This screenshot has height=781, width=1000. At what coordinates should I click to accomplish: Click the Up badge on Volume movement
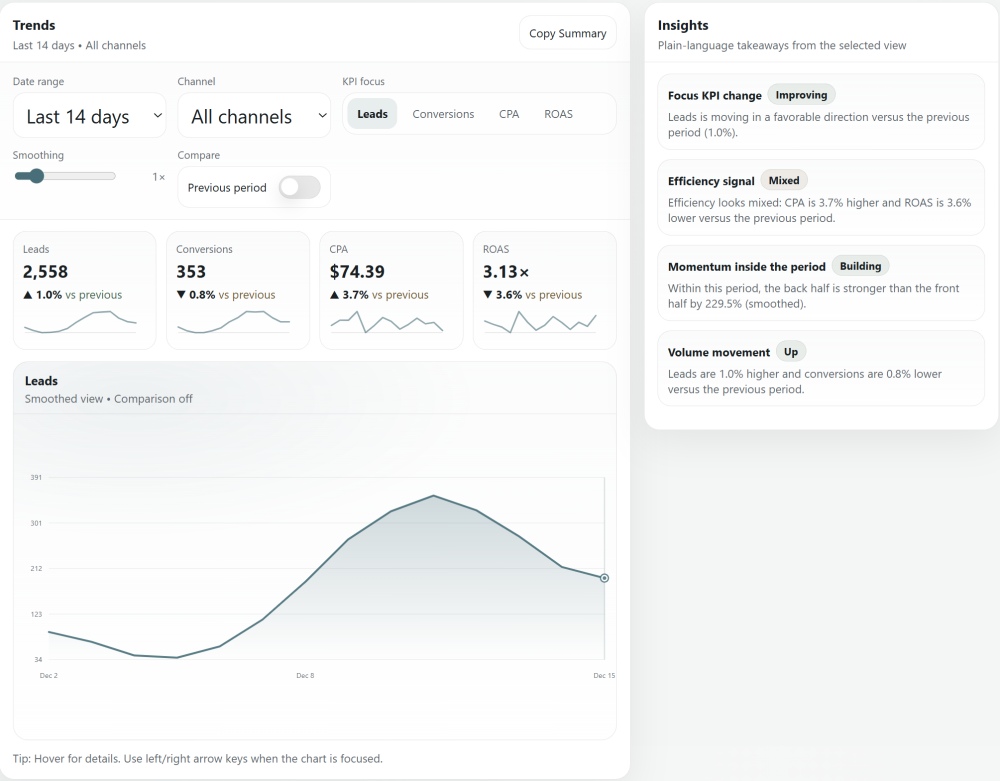click(791, 351)
